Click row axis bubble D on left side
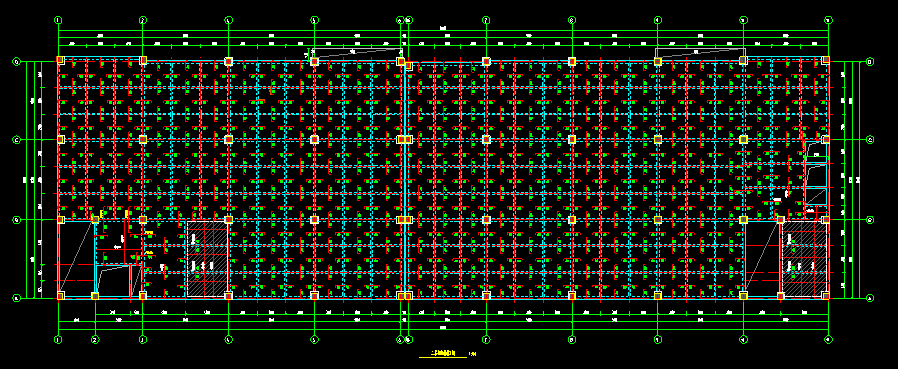 pyautogui.click(x=17, y=61)
